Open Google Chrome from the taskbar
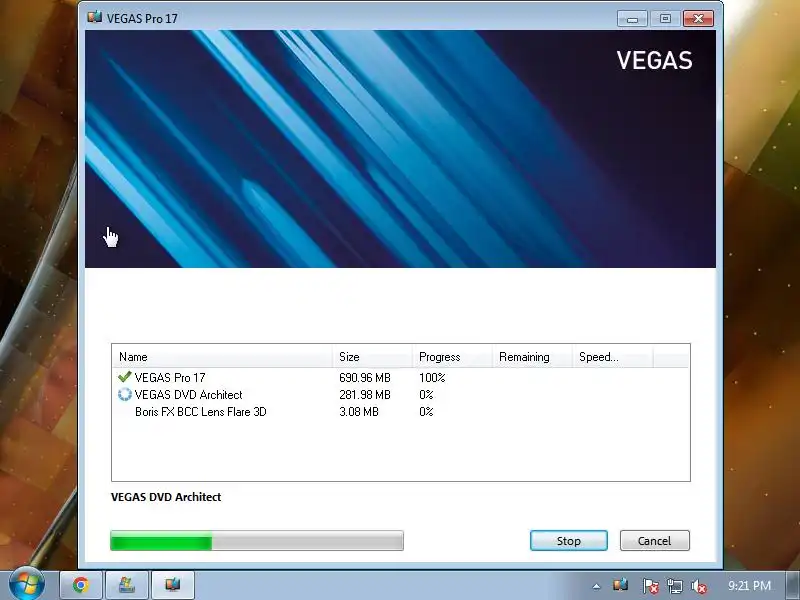 click(81, 585)
